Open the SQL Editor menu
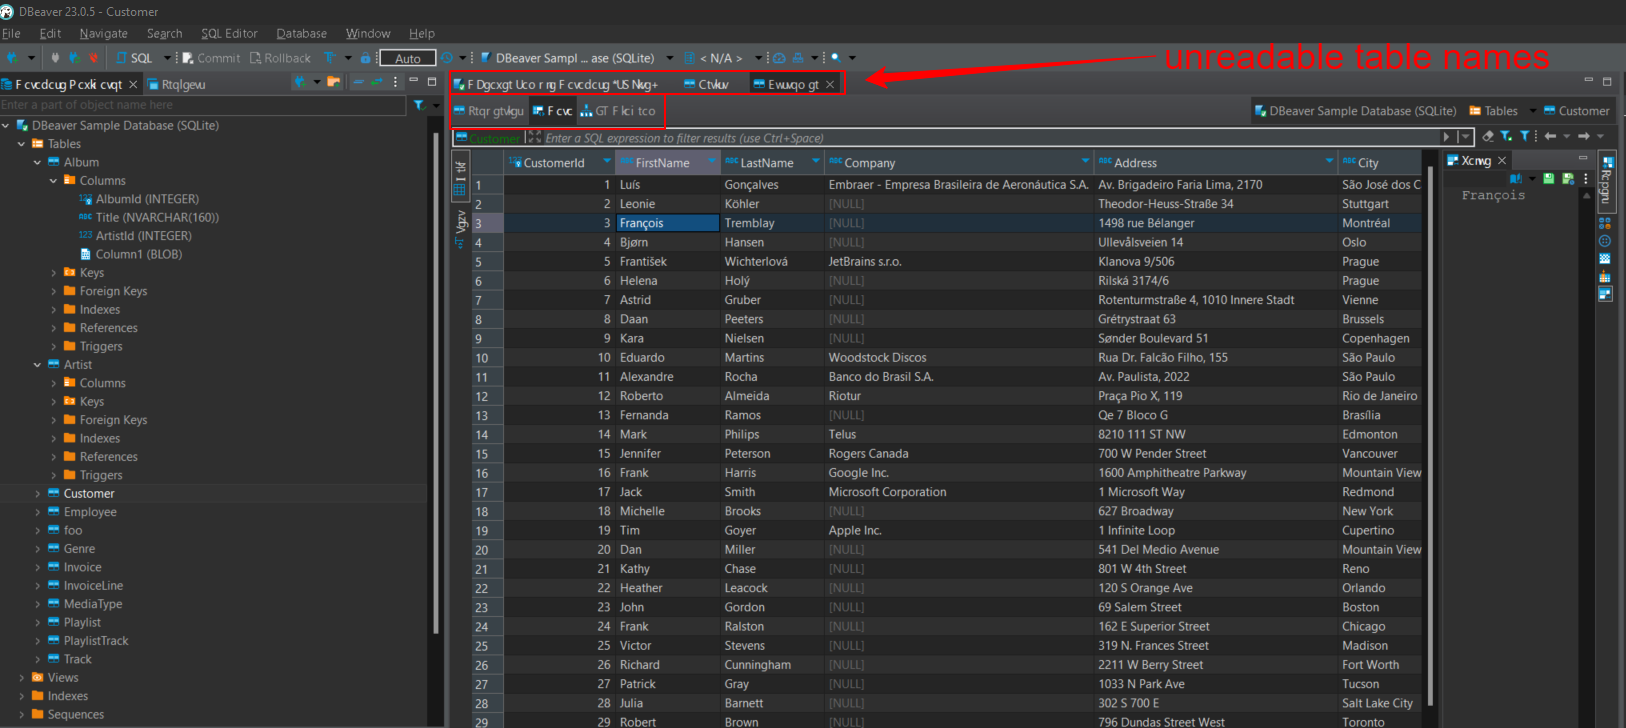Image resolution: width=1626 pixels, height=728 pixels. coord(229,33)
